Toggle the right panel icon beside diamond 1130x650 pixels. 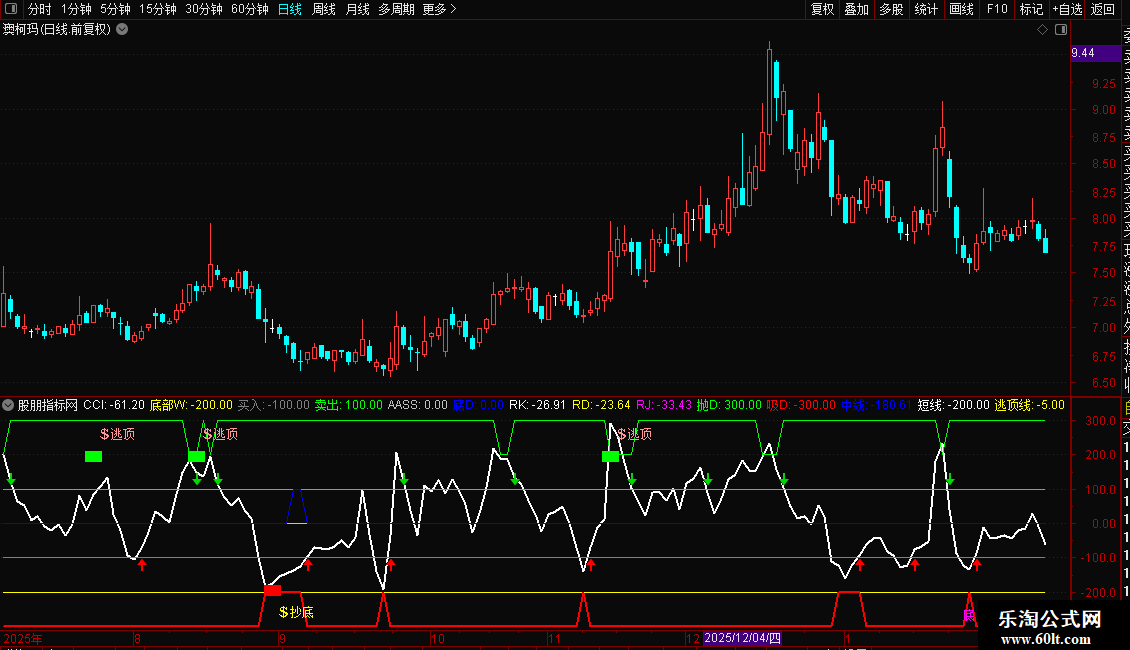tap(1061, 30)
